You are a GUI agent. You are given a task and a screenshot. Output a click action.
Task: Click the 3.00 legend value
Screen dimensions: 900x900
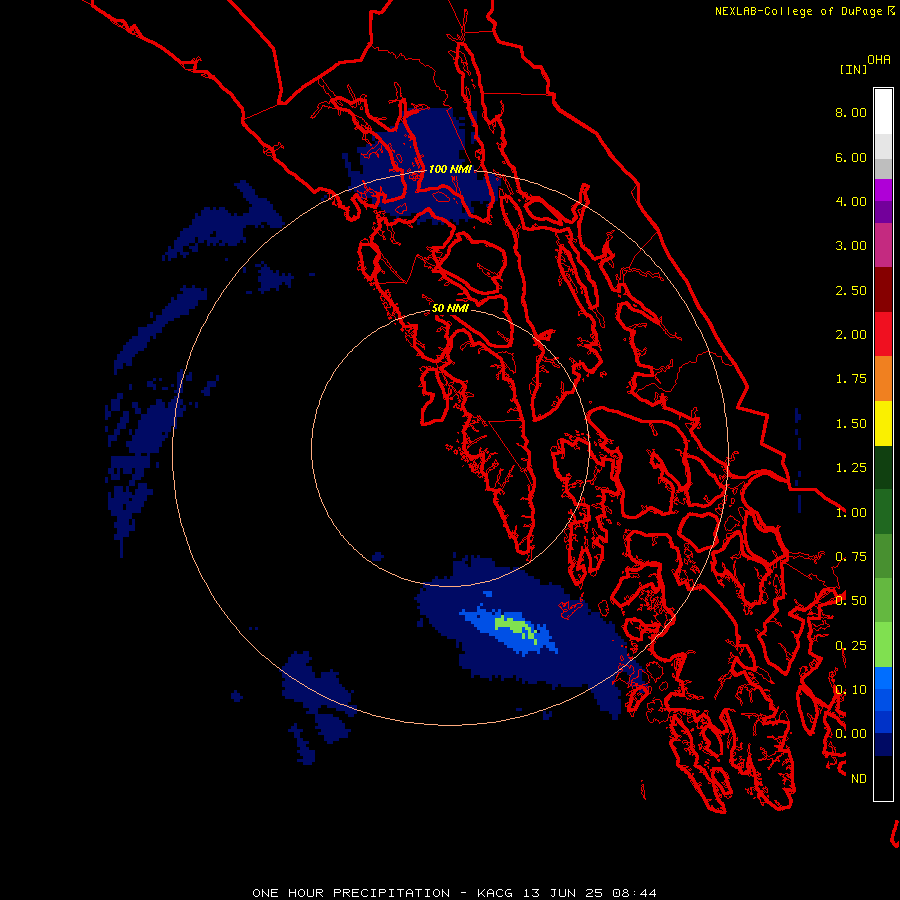click(x=851, y=246)
